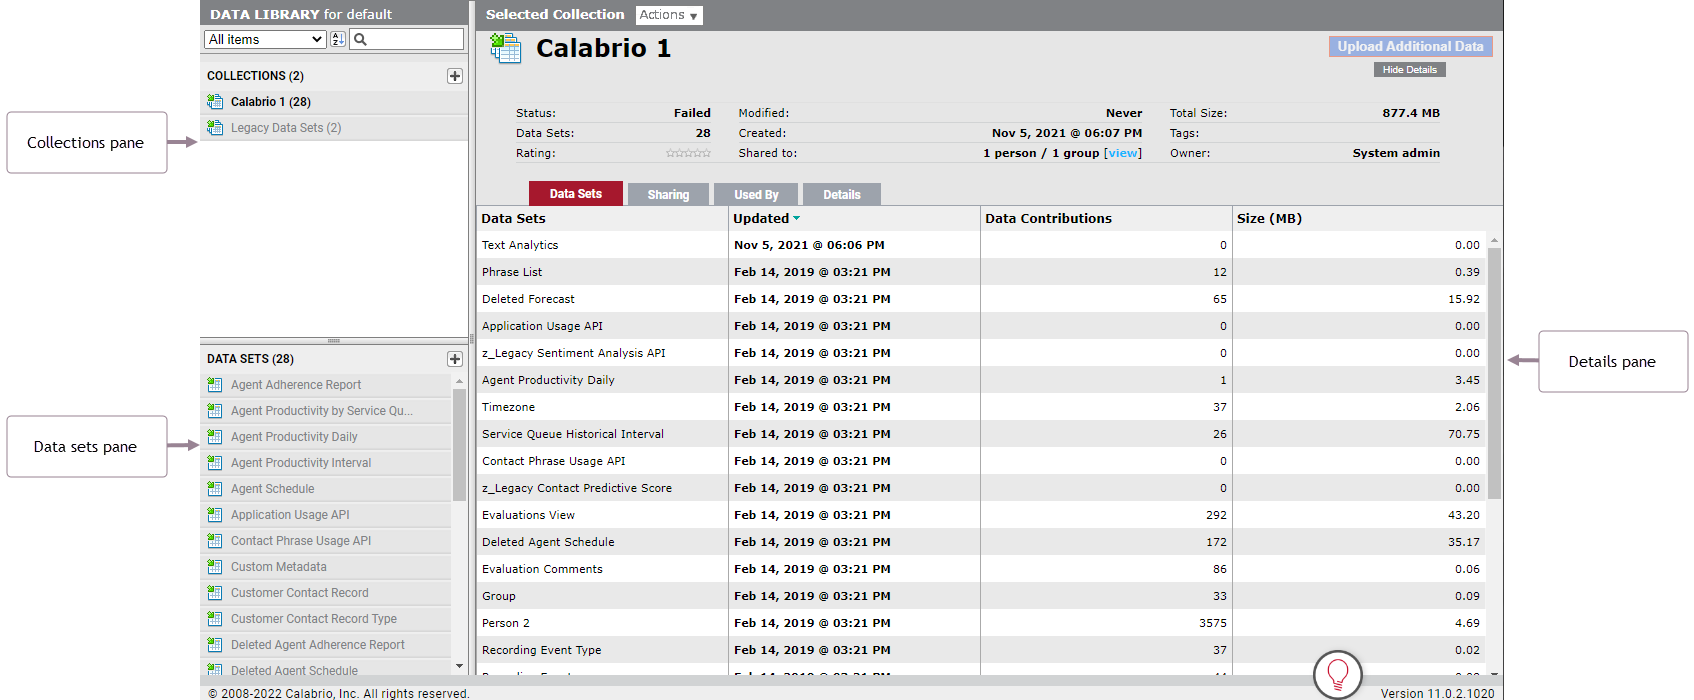Open the Used By tab
1694x700 pixels.
click(756, 195)
